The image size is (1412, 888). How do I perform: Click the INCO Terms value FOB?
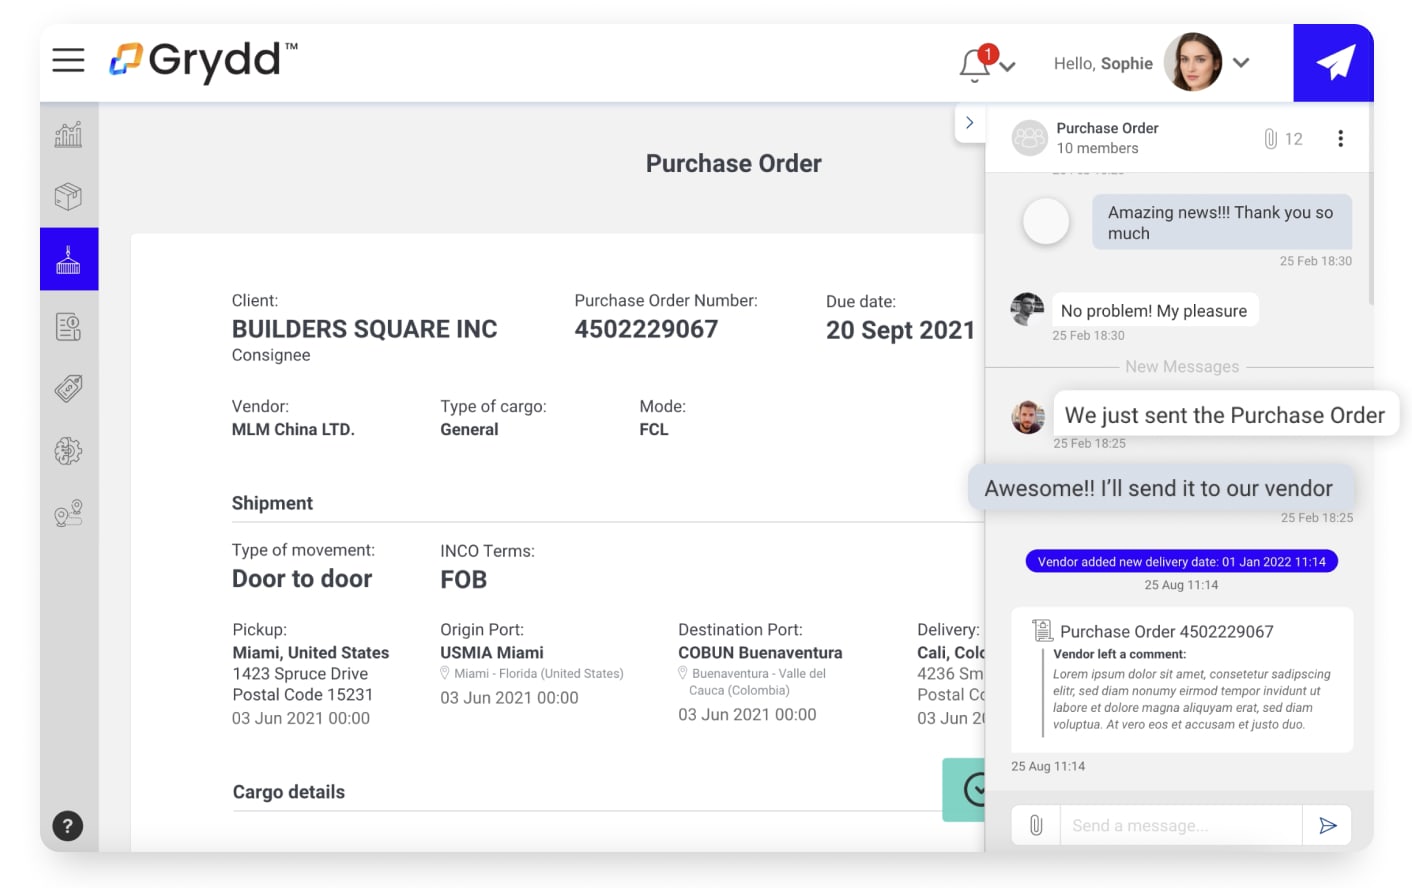(x=464, y=580)
